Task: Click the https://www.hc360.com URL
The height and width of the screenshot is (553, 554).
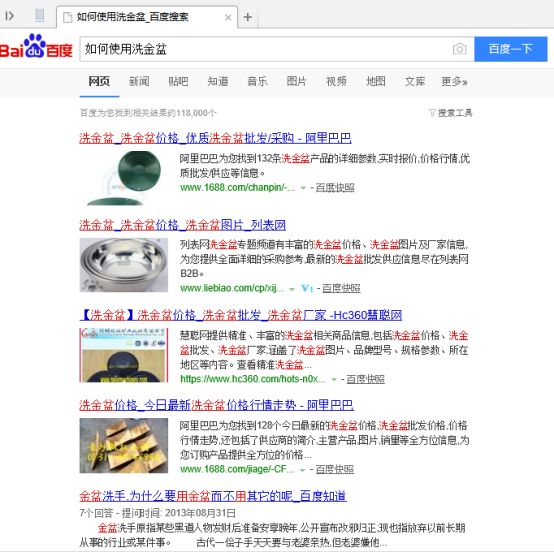Action: (253, 379)
